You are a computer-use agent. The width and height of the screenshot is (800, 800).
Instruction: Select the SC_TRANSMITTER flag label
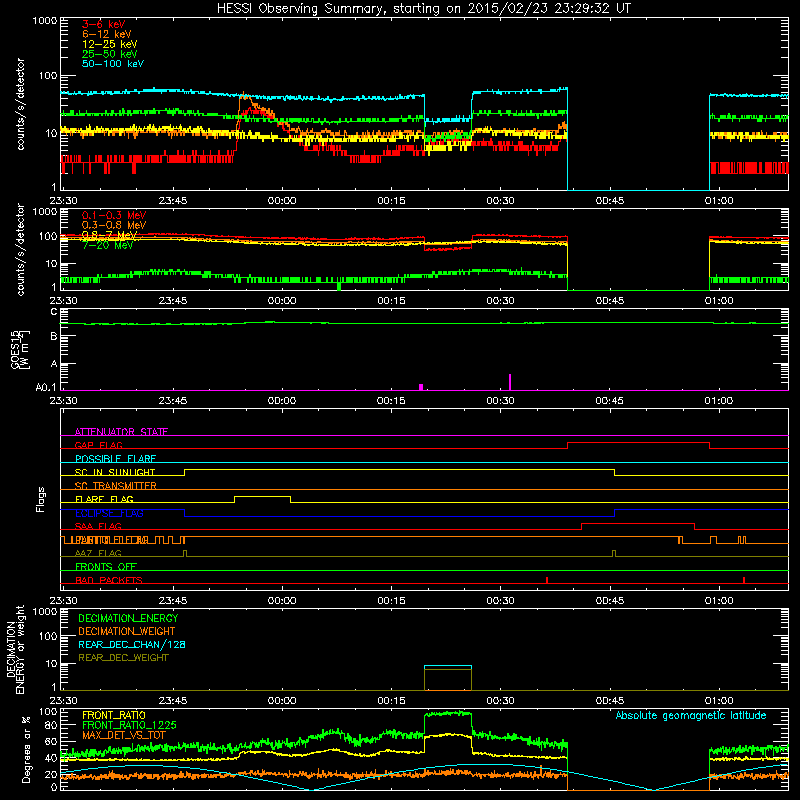tap(116, 486)
